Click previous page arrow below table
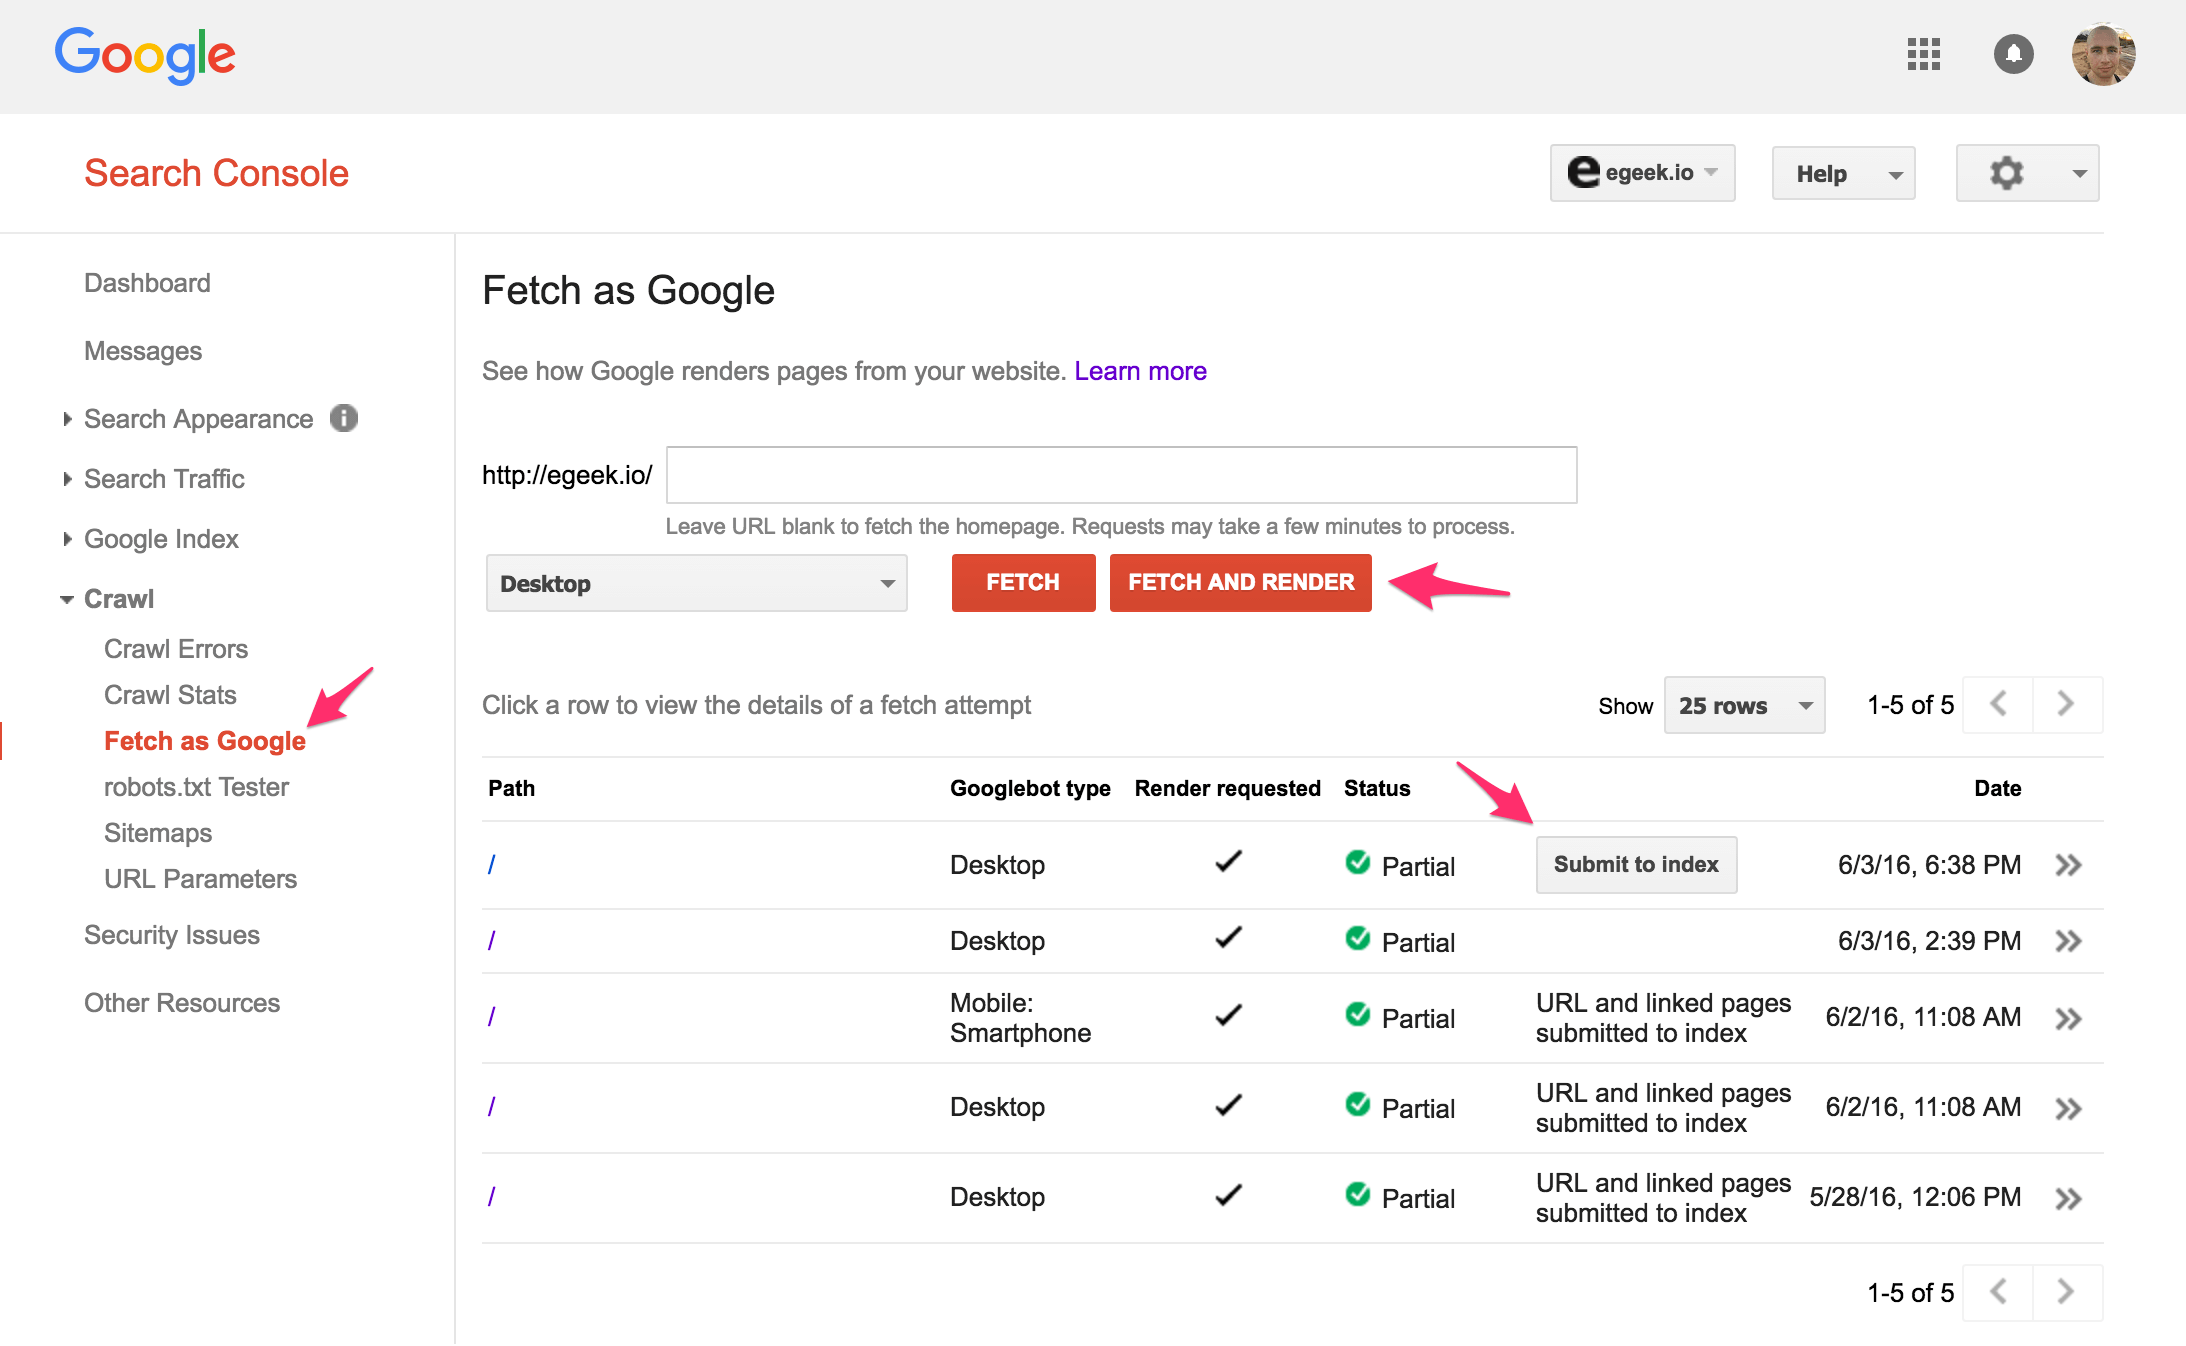Image resolution: width=2186 pixels, height=1346 pixels. [1998, 1292]
